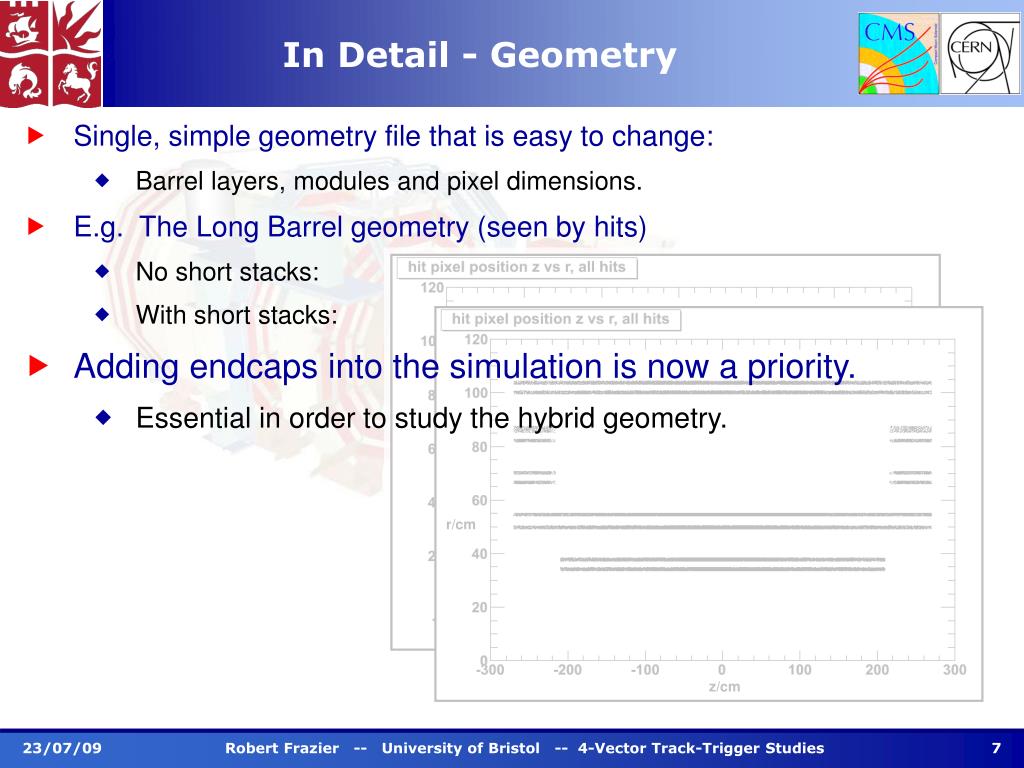Click 'Barrel layers, modules and pixel dimensions.' line
1024x768 pixels.
pos(389,181)
